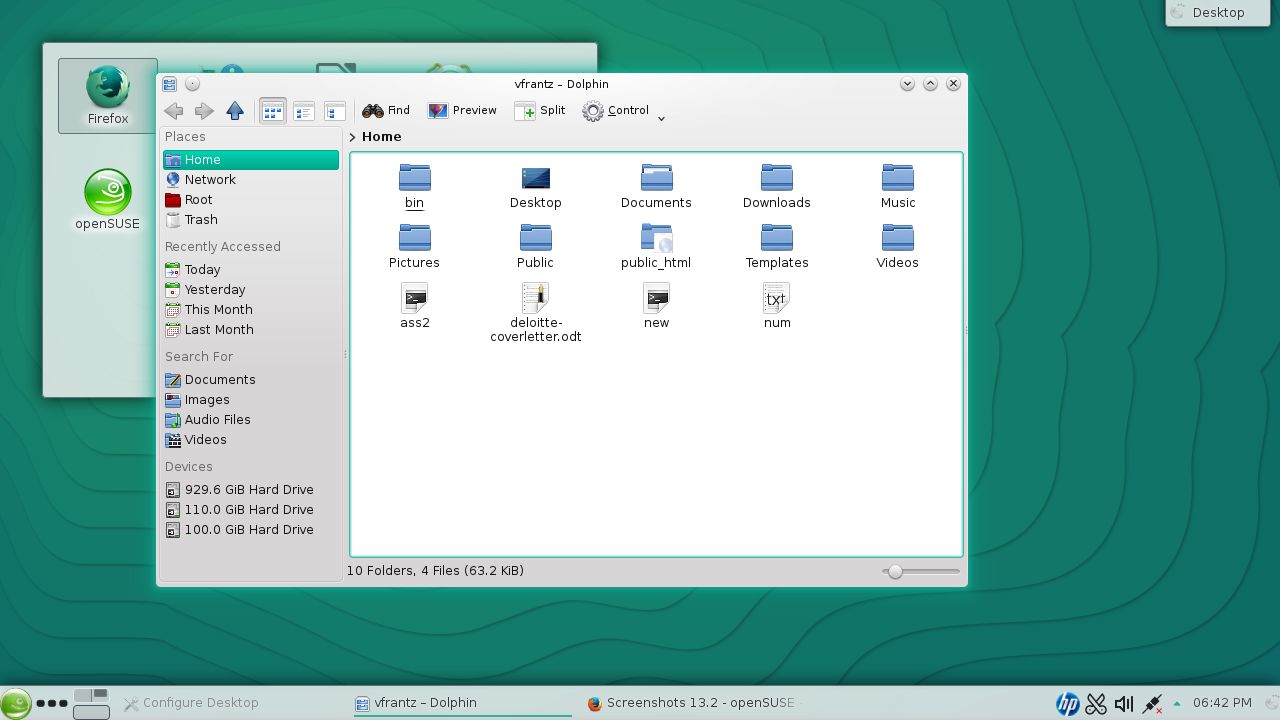This screenshot has width=1280, height=720.
Task: Click the Back navigation arrow
Action: (174, 111)
